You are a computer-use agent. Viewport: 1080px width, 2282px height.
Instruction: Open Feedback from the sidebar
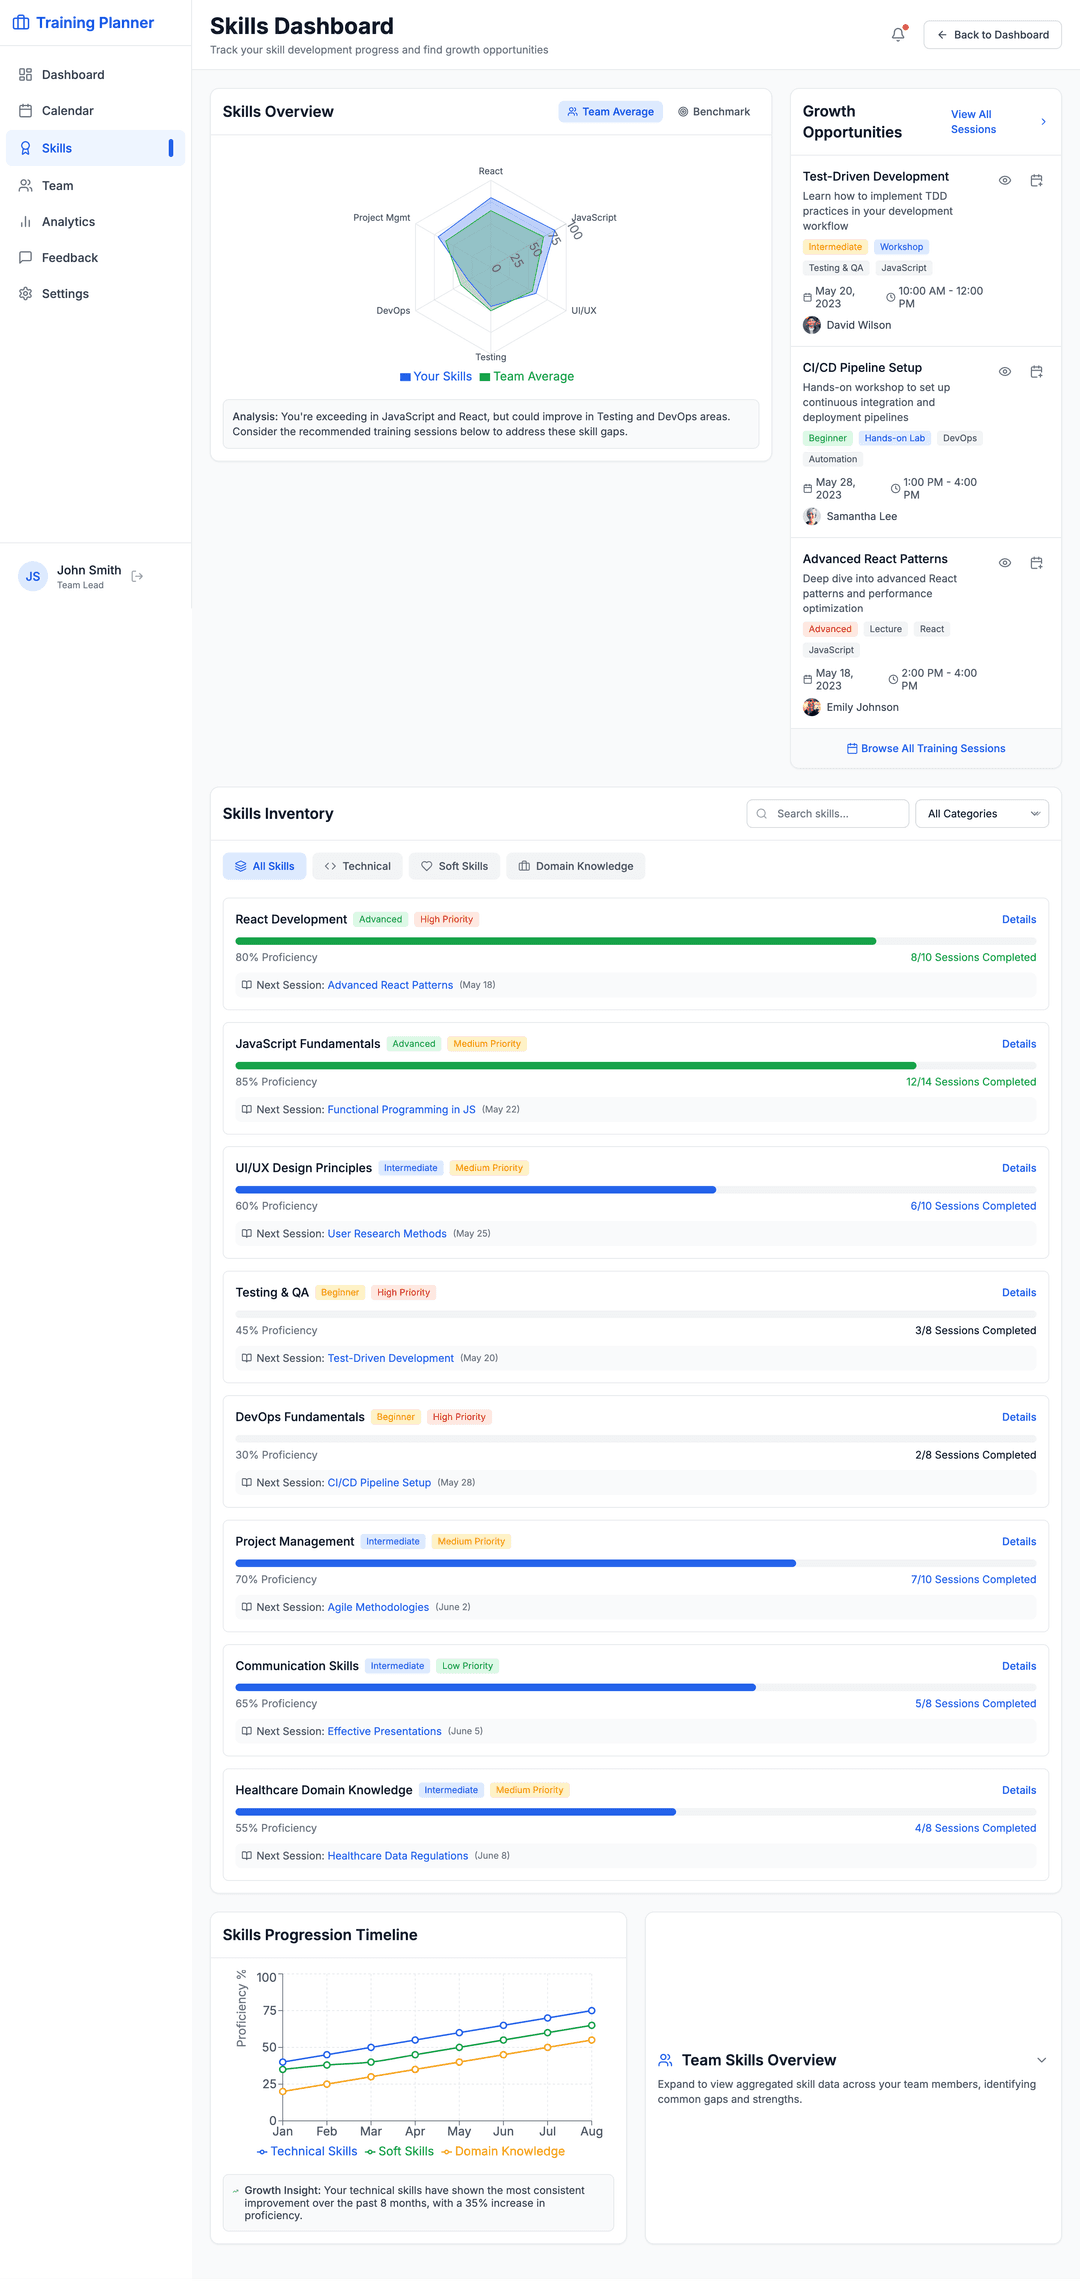pyautogui.click(x=69, y=258)
